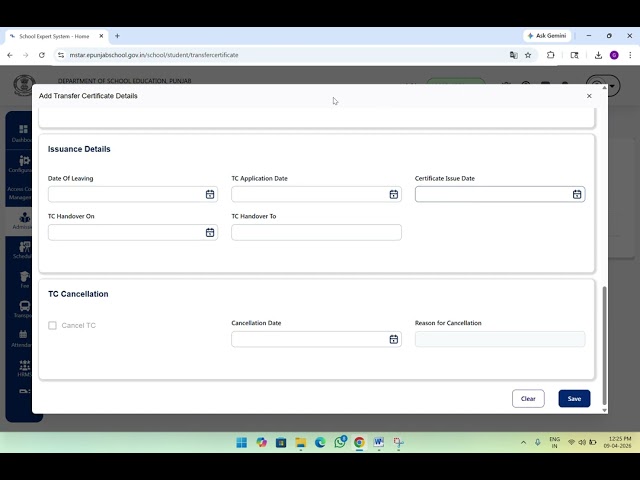Open WhatsApp from the taskbar
640x480 pixels.
pyautogui.click(x=340, y=442)
